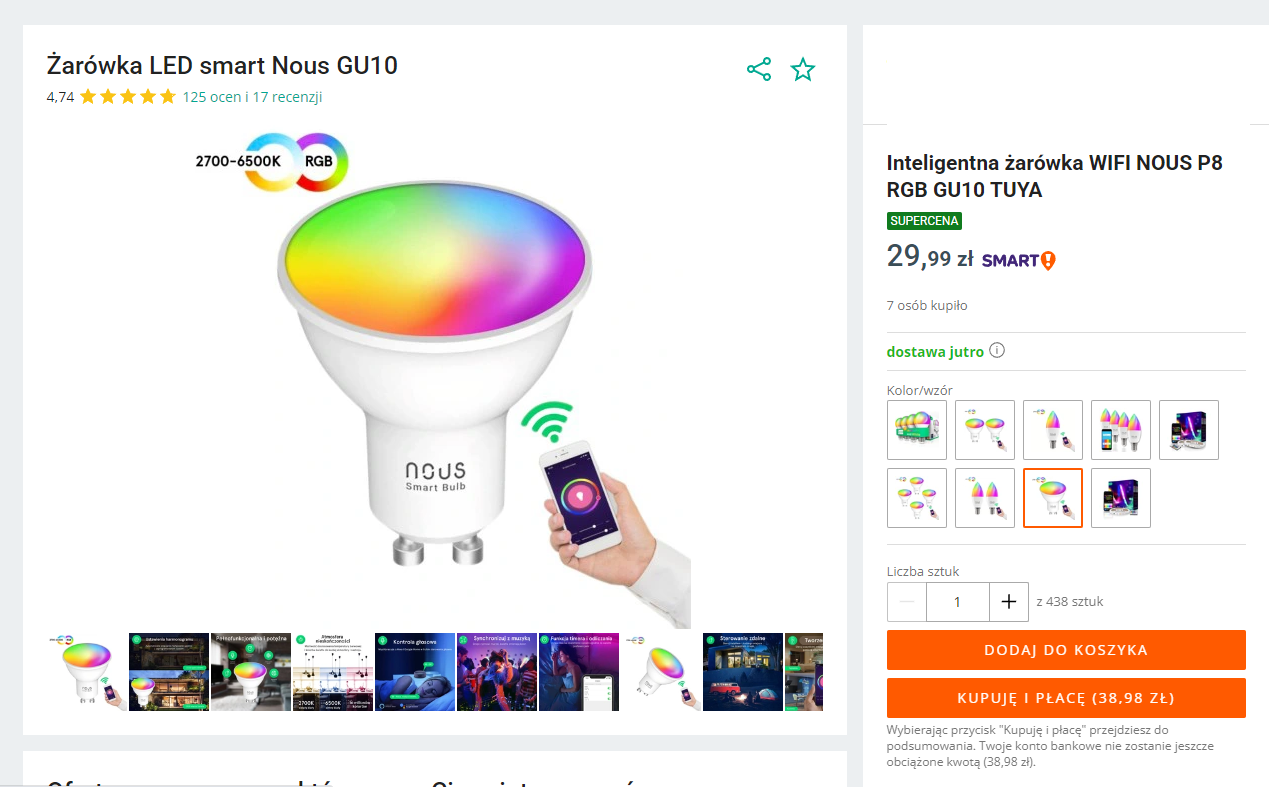The image size is (1269, 787).
Task: Select the four-pack candle bulbs variant
Action: point(1121,430)
